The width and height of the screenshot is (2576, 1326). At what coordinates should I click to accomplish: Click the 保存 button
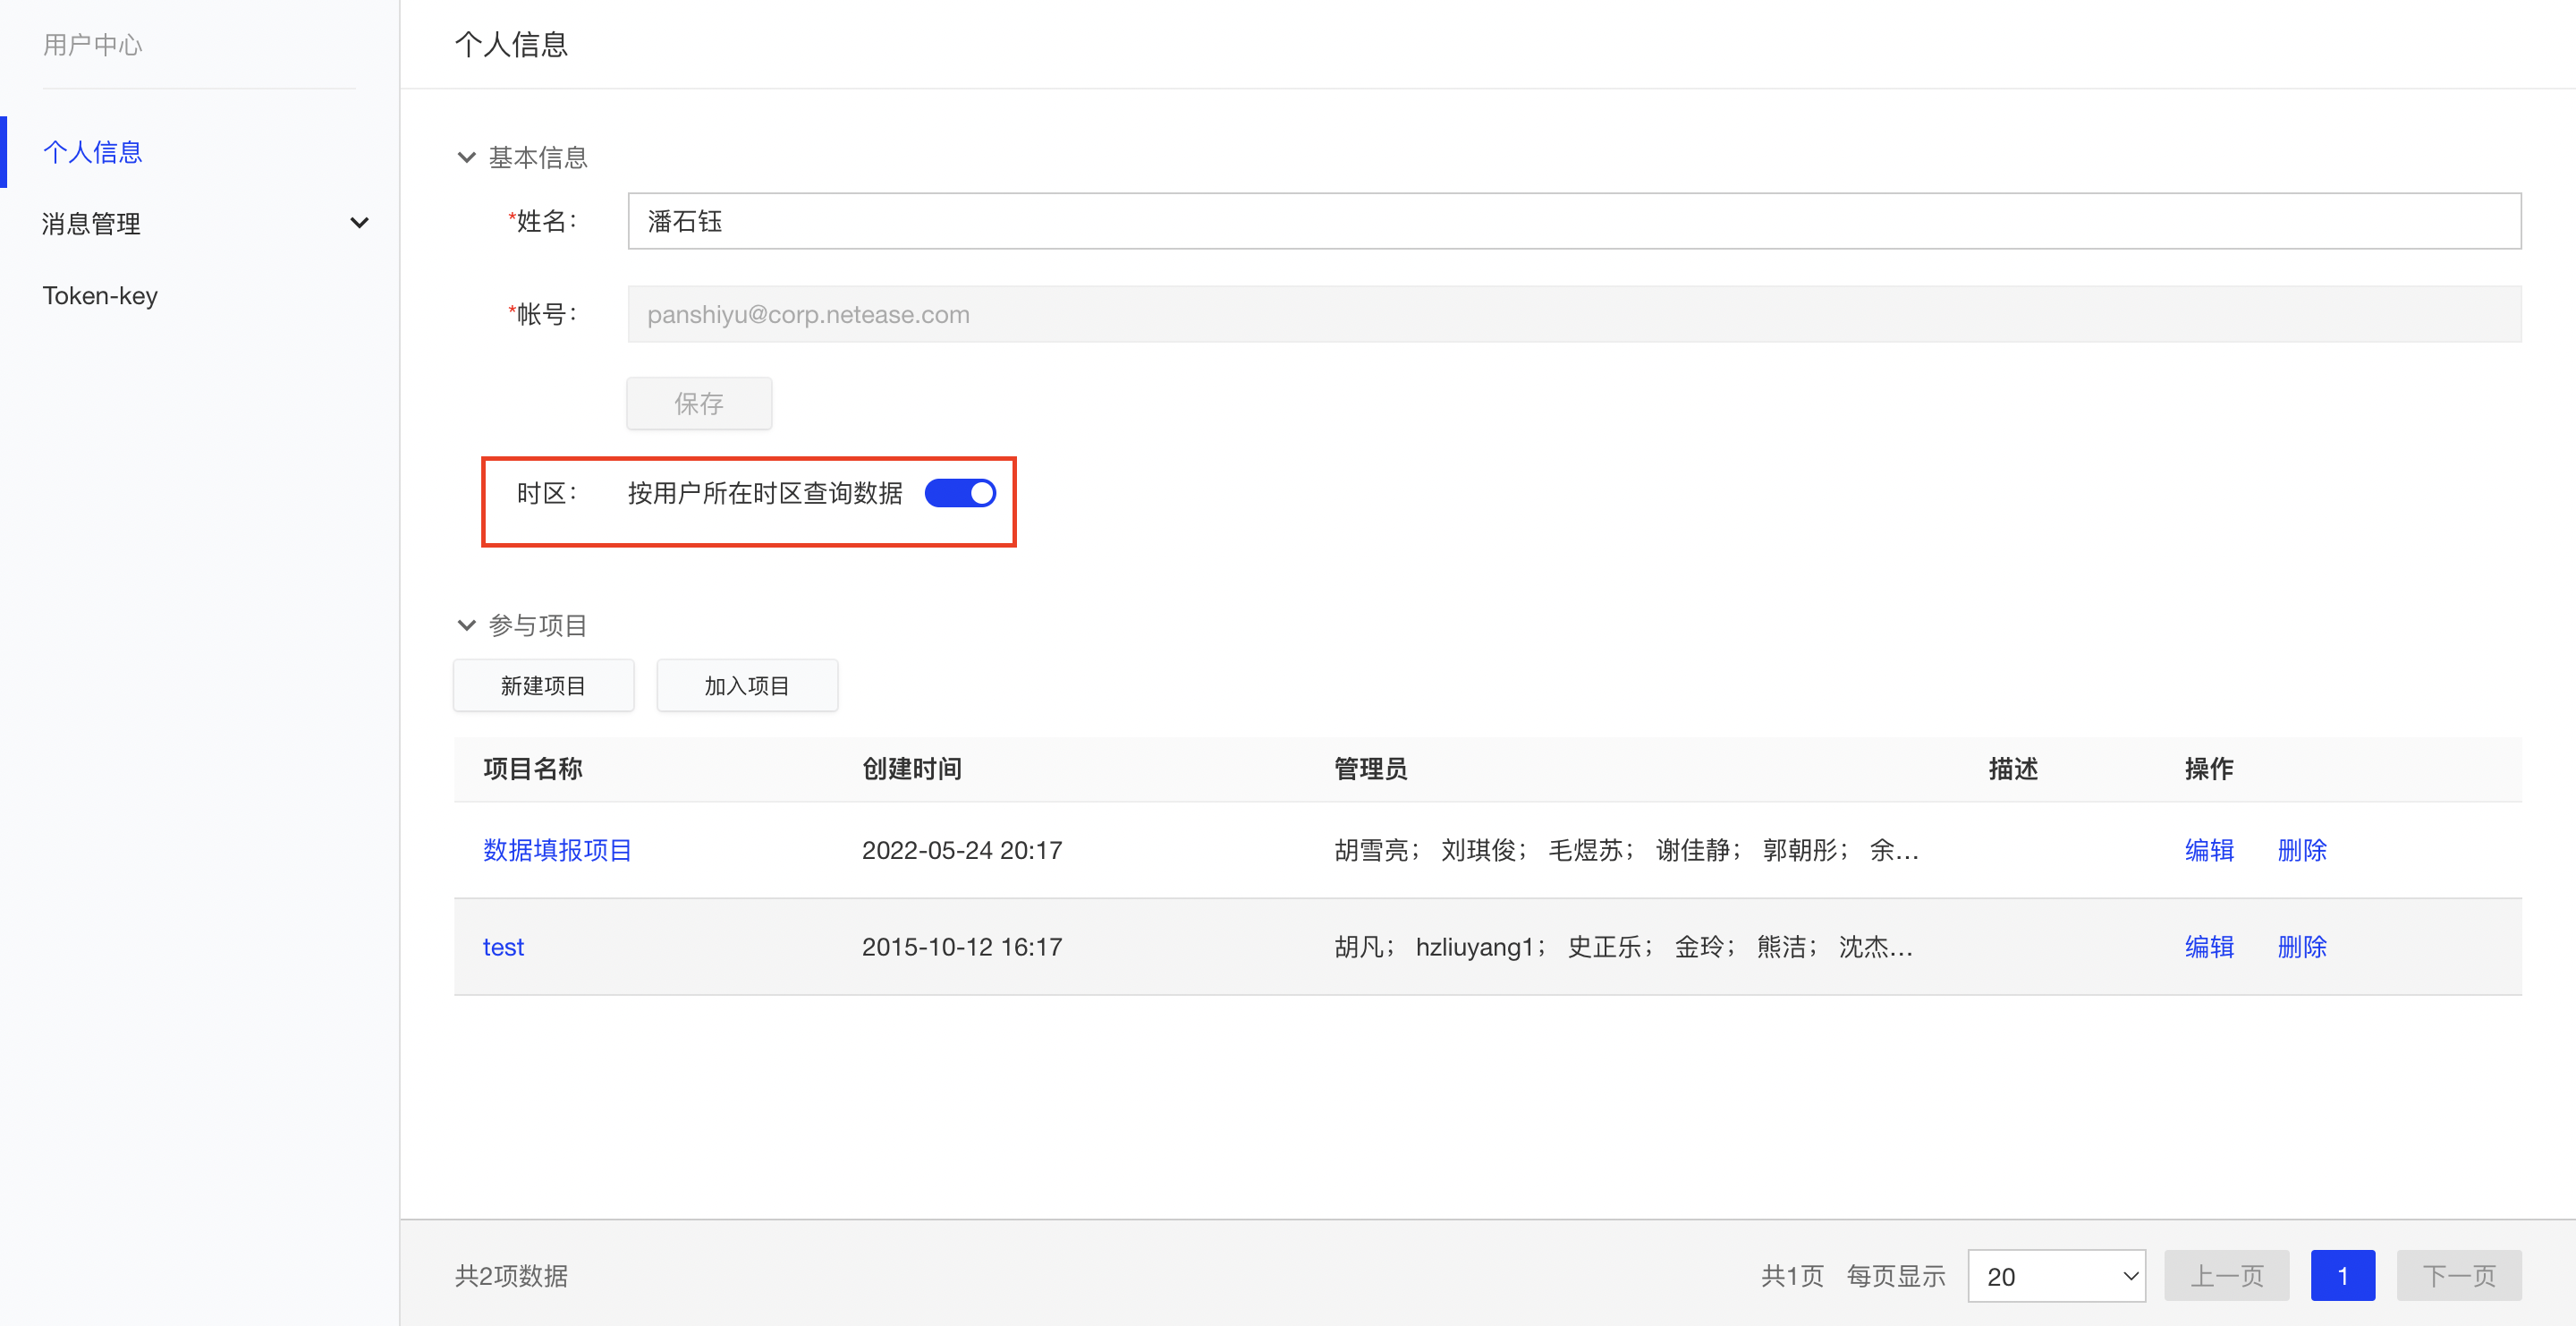(698, 403)
